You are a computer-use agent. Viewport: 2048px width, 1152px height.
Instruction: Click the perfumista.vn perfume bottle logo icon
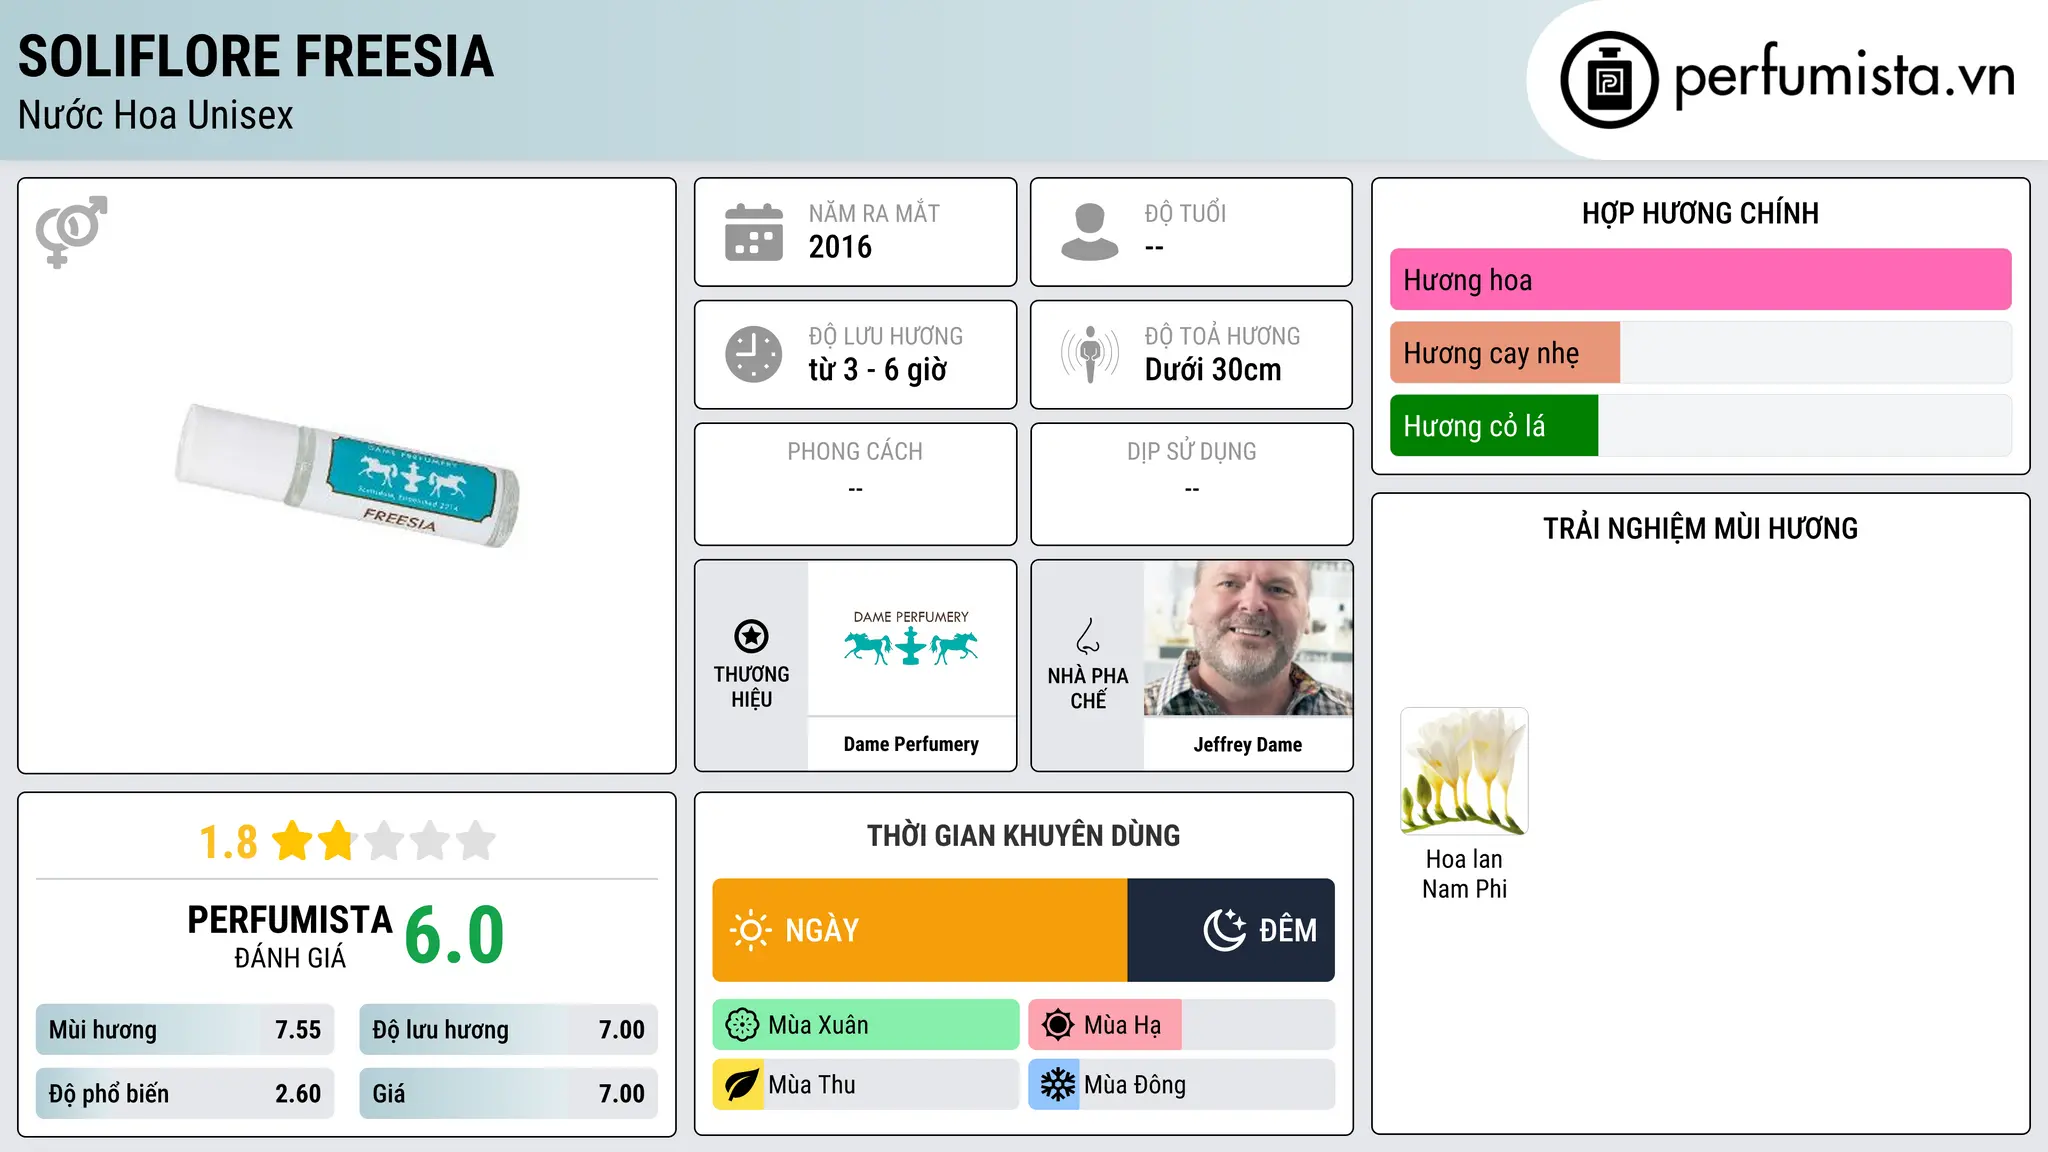tap(1609, 80)
